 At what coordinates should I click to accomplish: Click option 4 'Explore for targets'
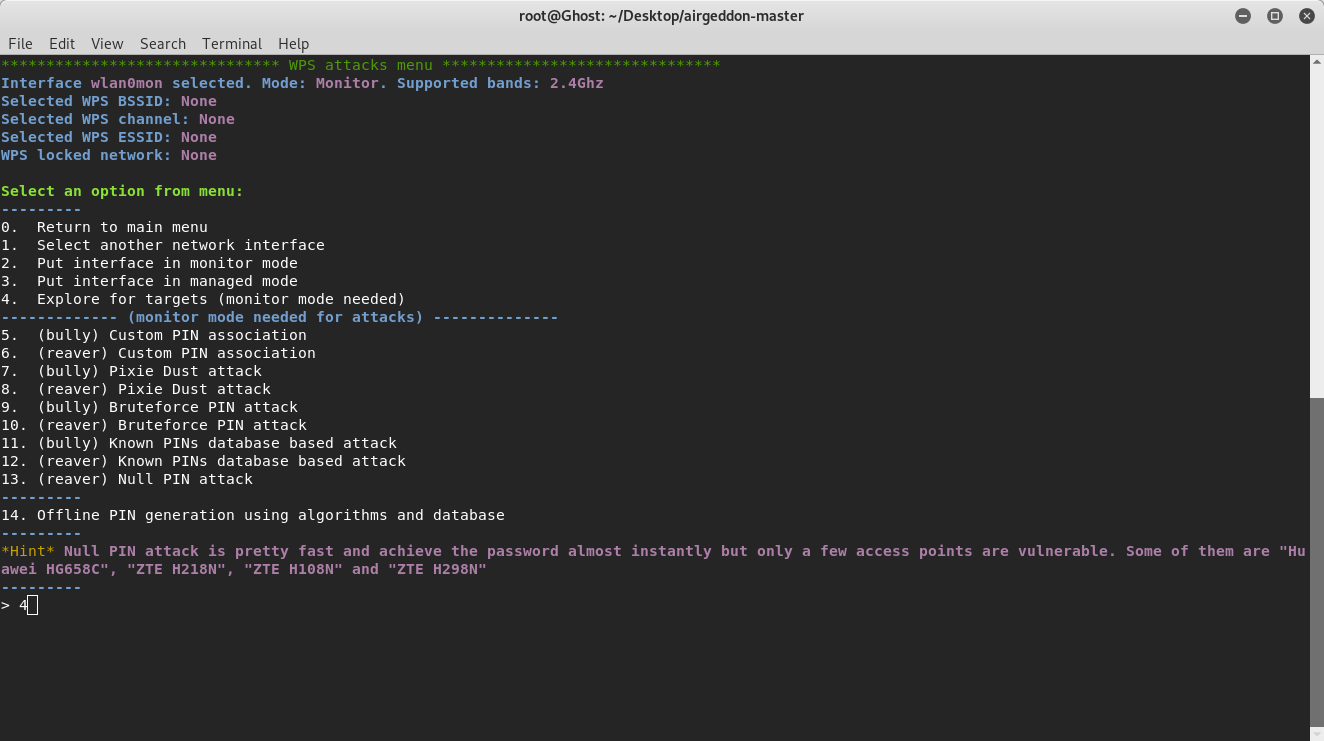click(203, 299)
